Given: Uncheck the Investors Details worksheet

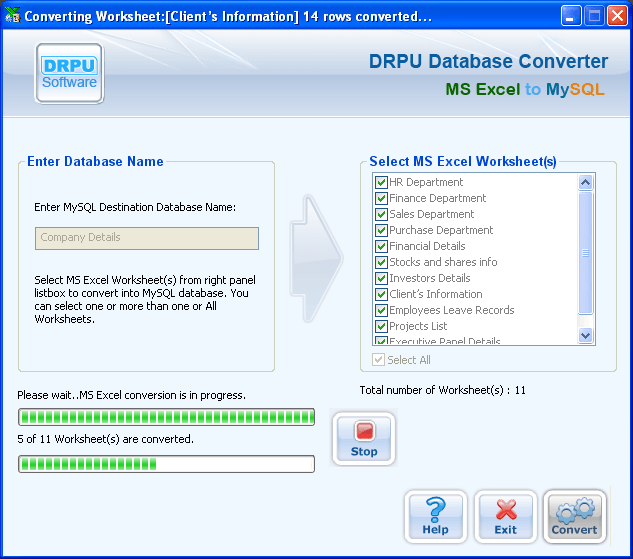Looking at the screenshot, I should point(381,278).
